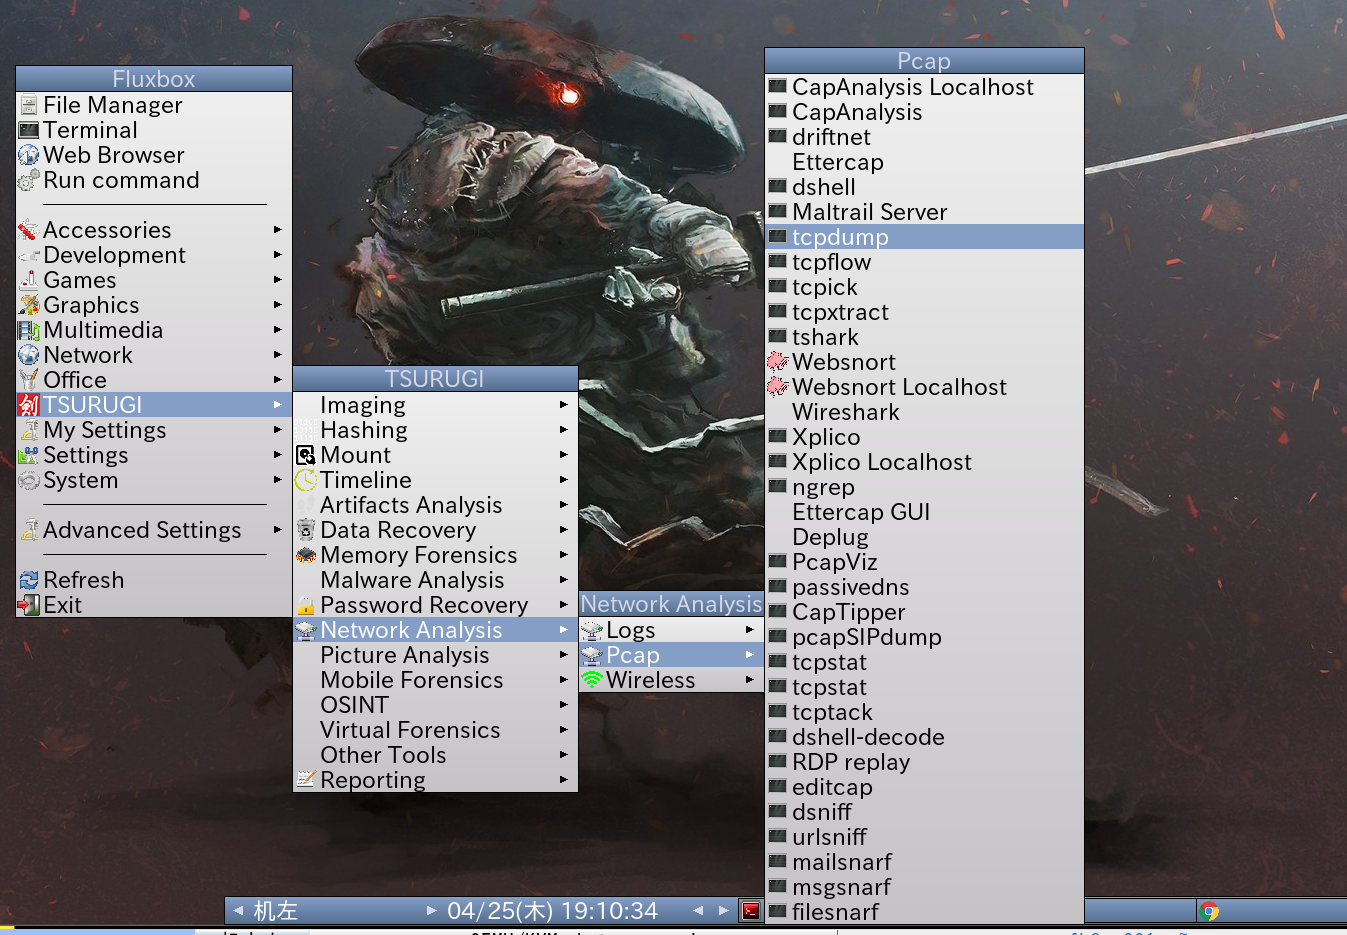Click the Web Browser globe icon
The height and width of the screenshot is (935, 1347).
click(29, 155)
